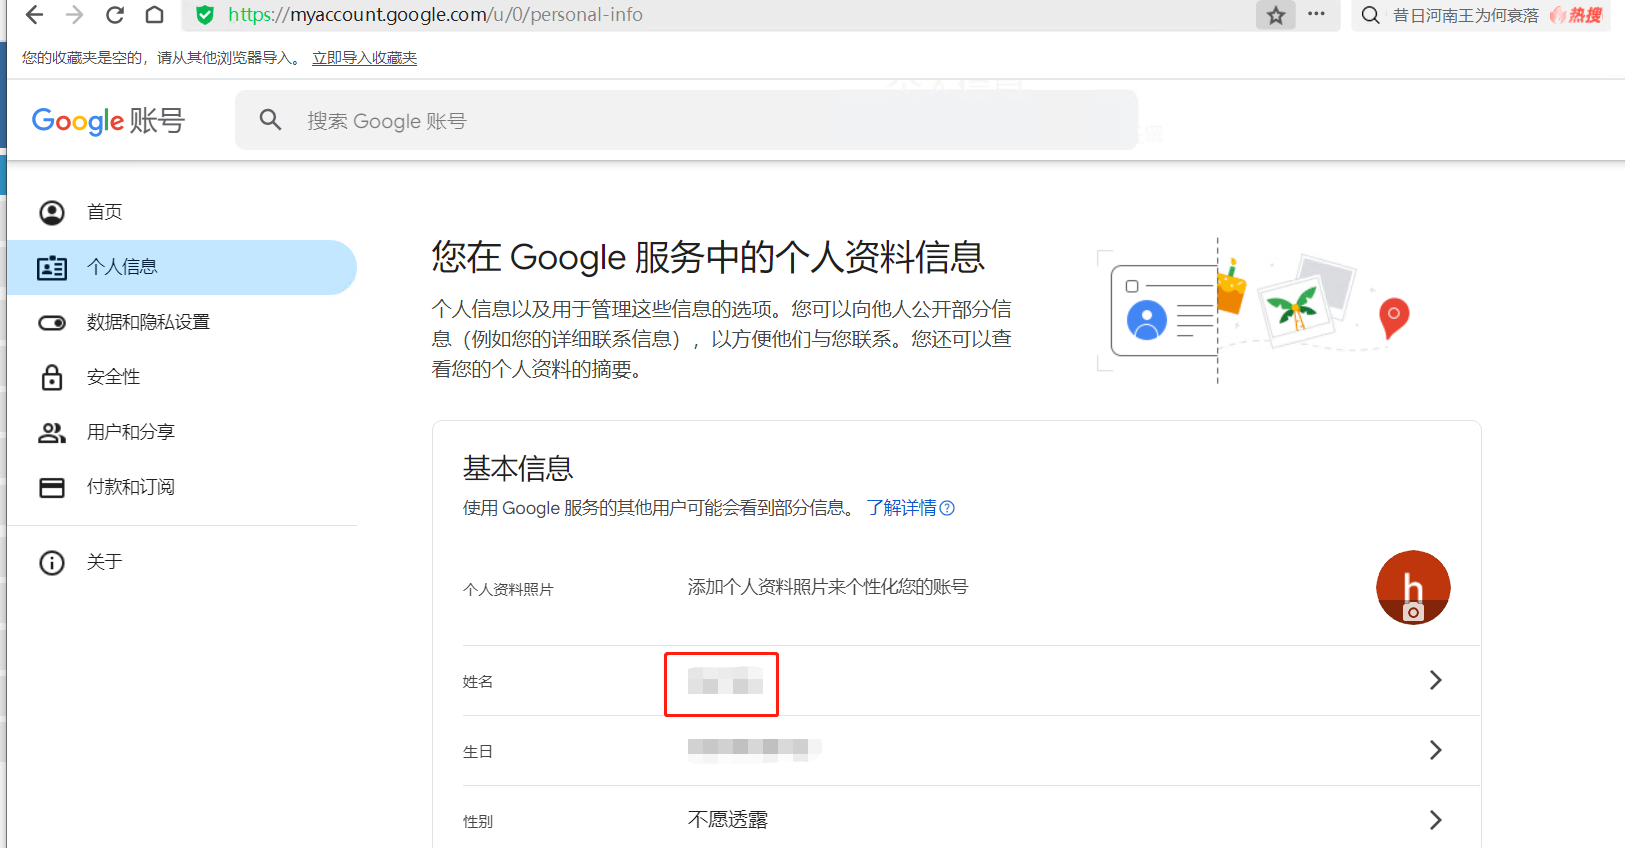Screen dimensions: 1625x848
Task: Click the browser address bar URL
Action: point(435,15)
